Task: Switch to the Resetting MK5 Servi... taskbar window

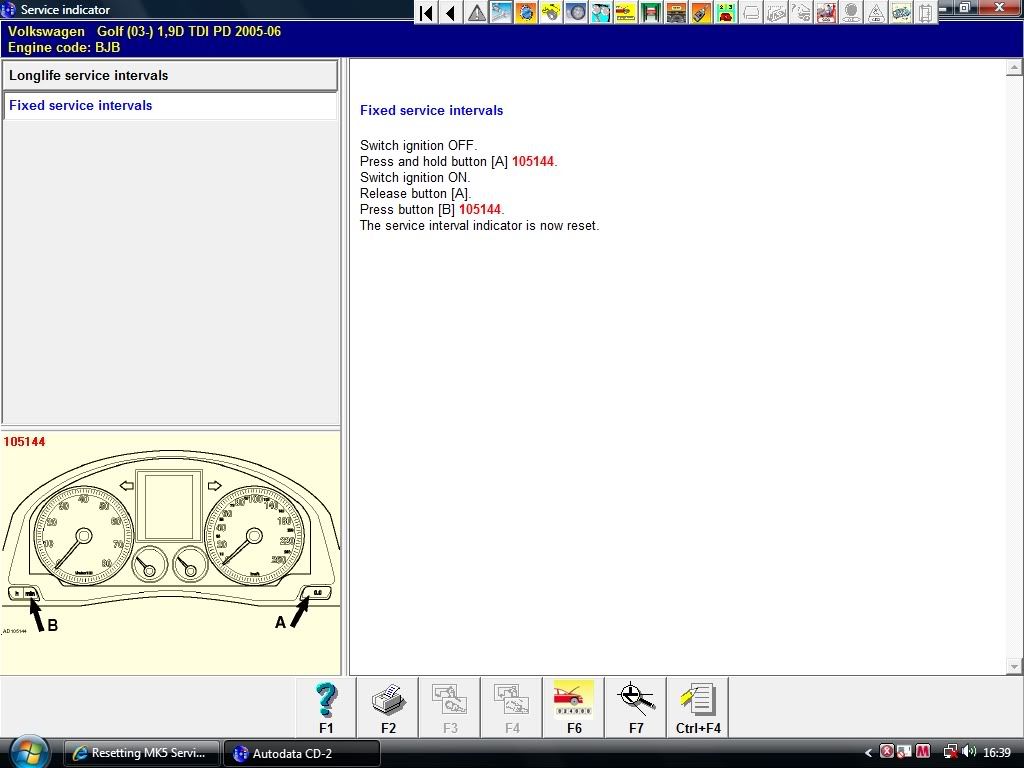Action: coord(142,753)
